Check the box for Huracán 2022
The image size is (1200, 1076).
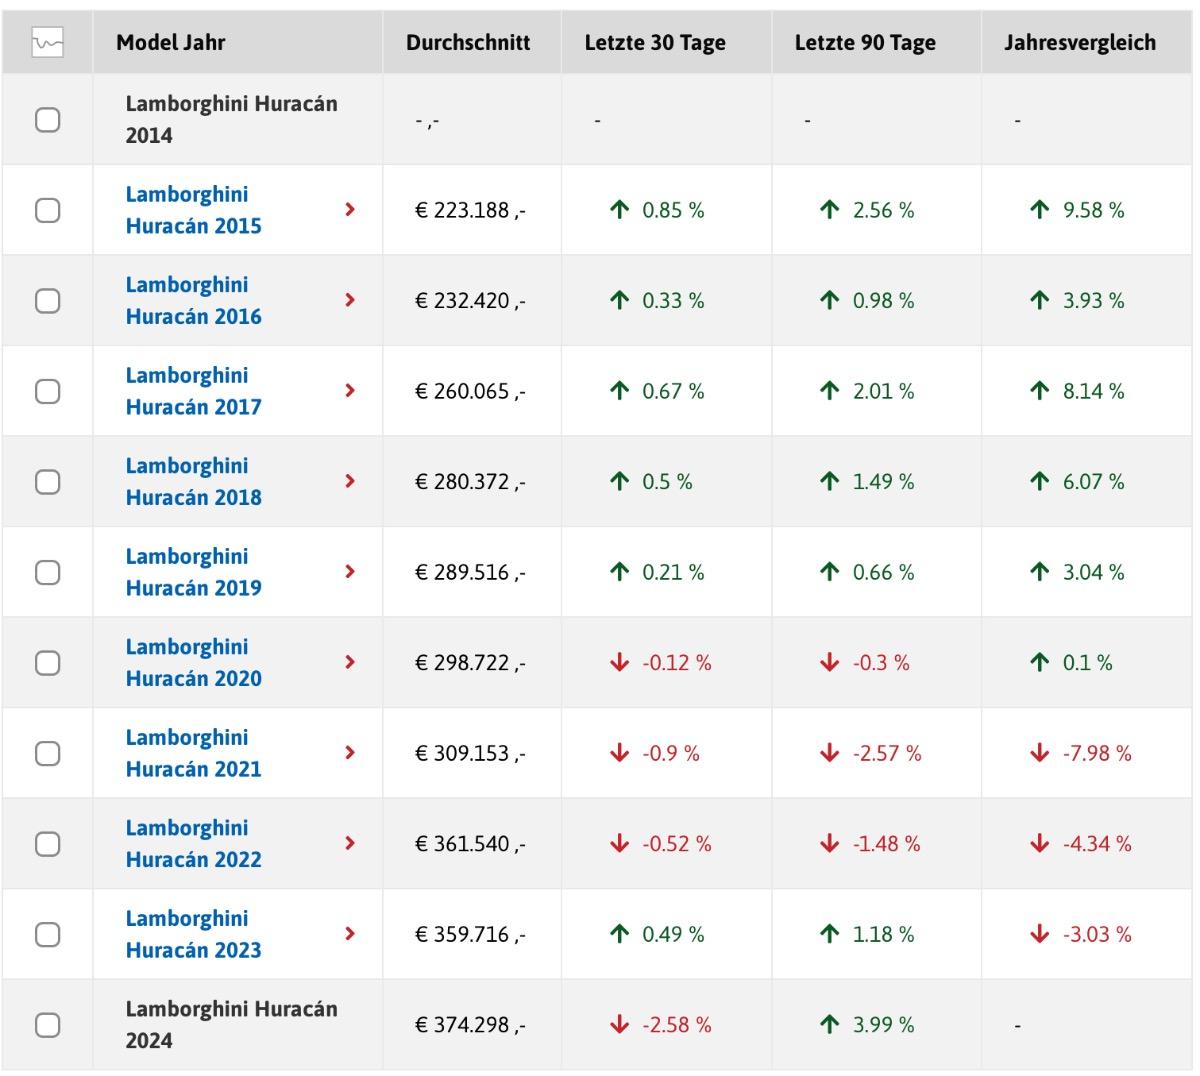click(47, 844)
